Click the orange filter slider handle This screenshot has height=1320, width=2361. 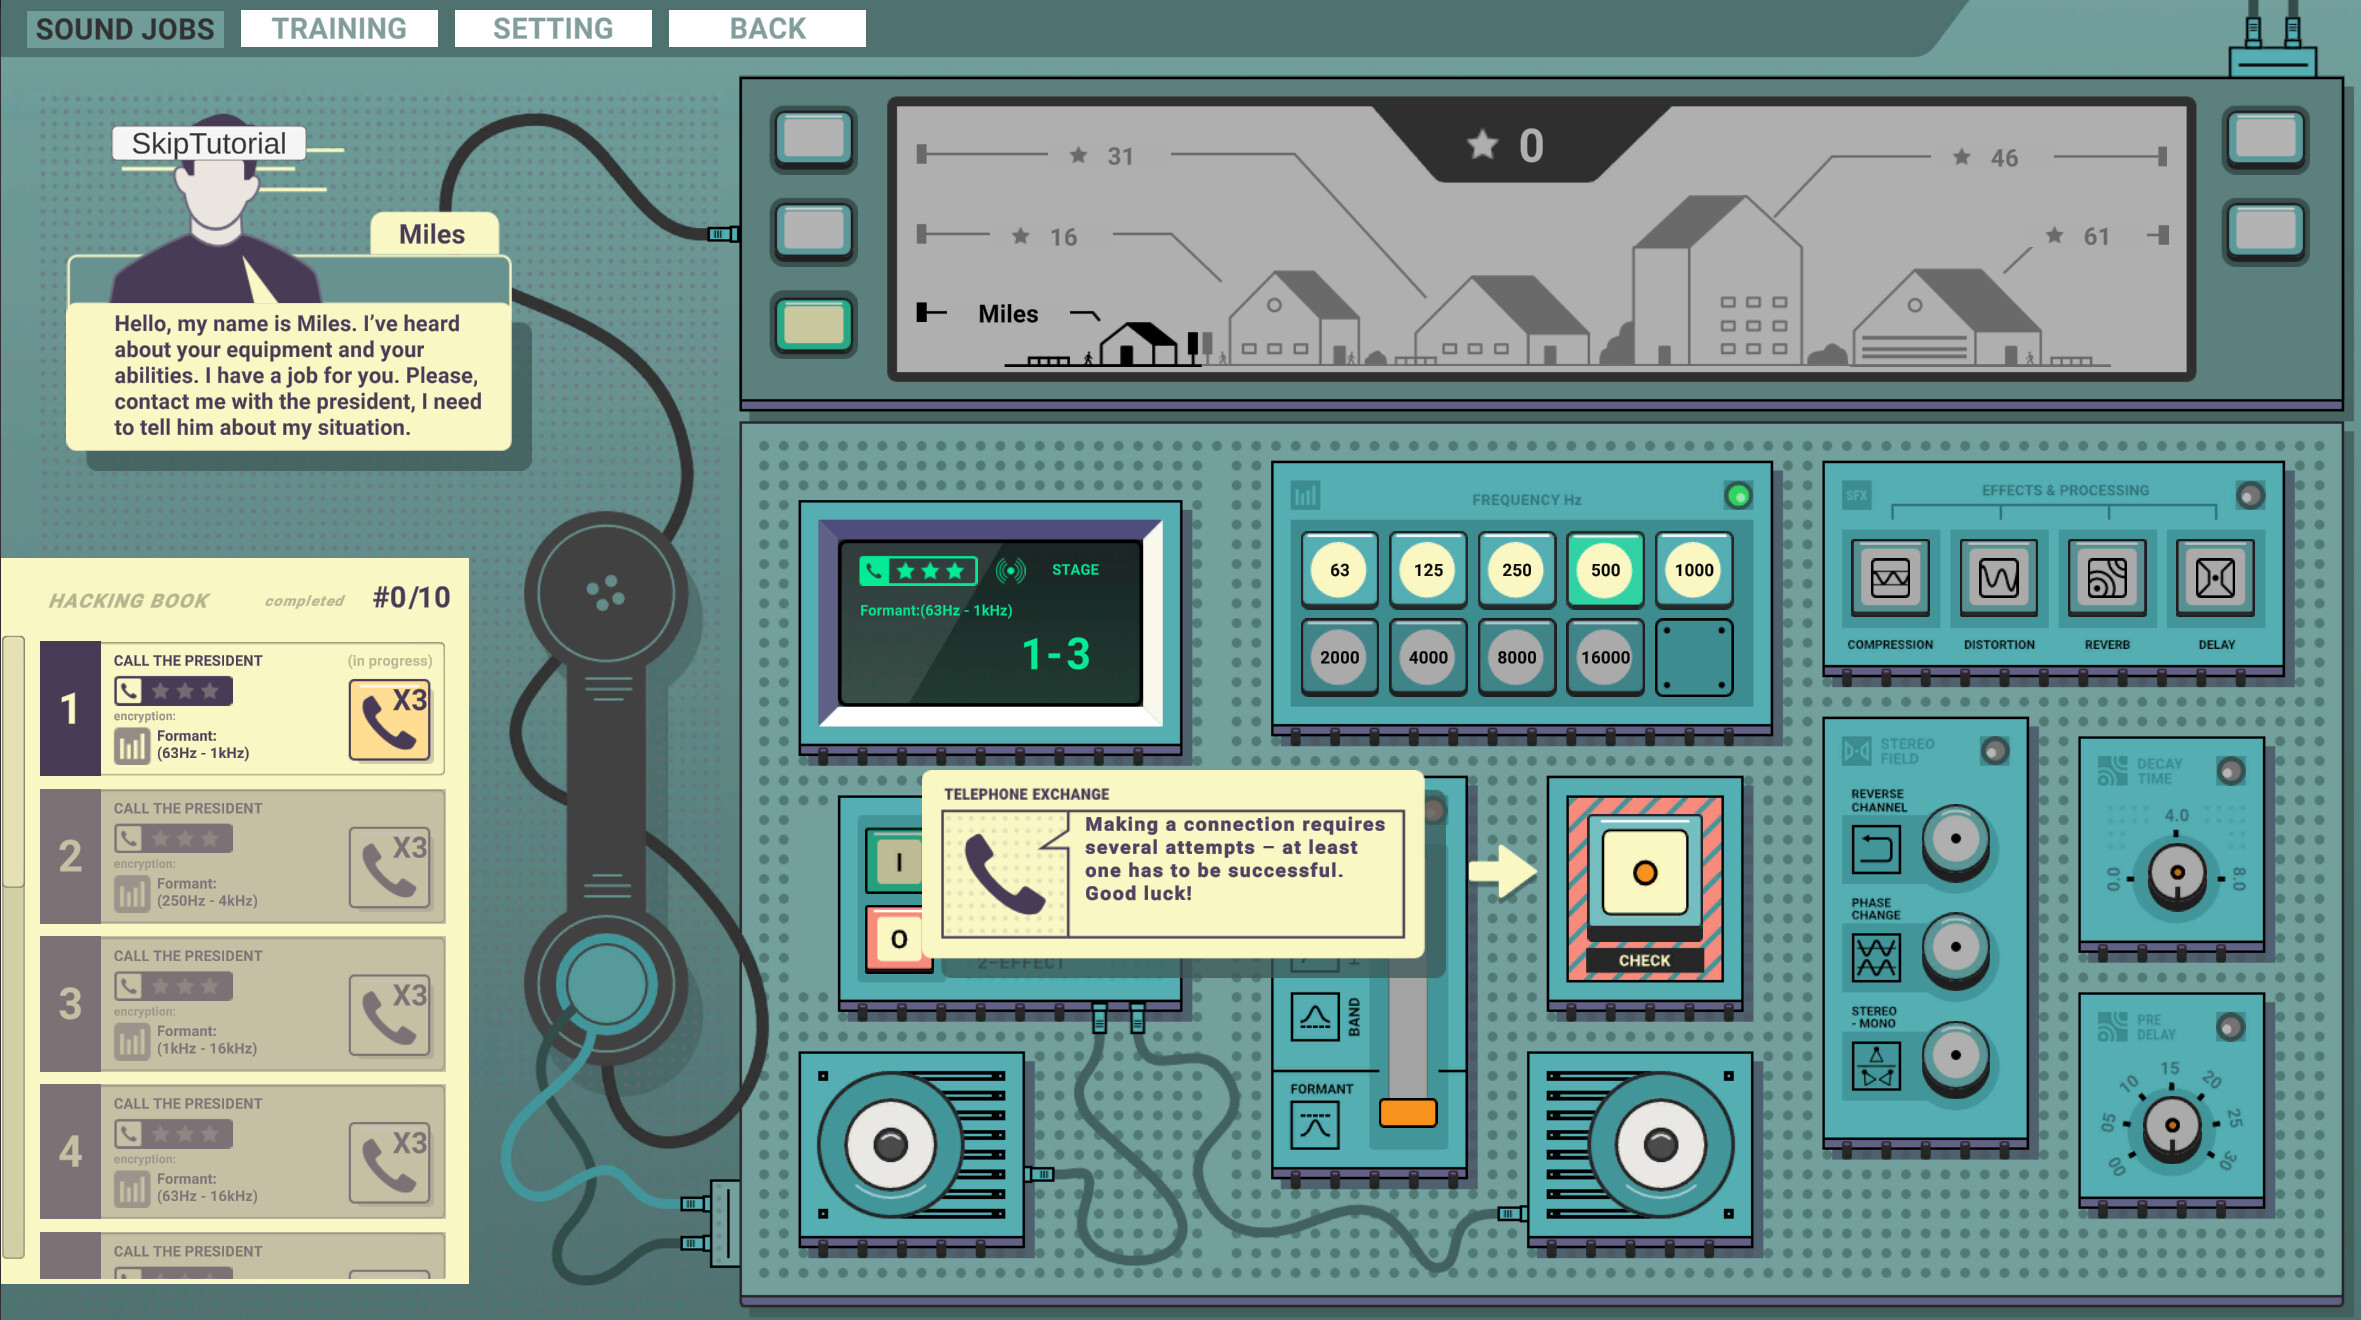[1408, 1112]
